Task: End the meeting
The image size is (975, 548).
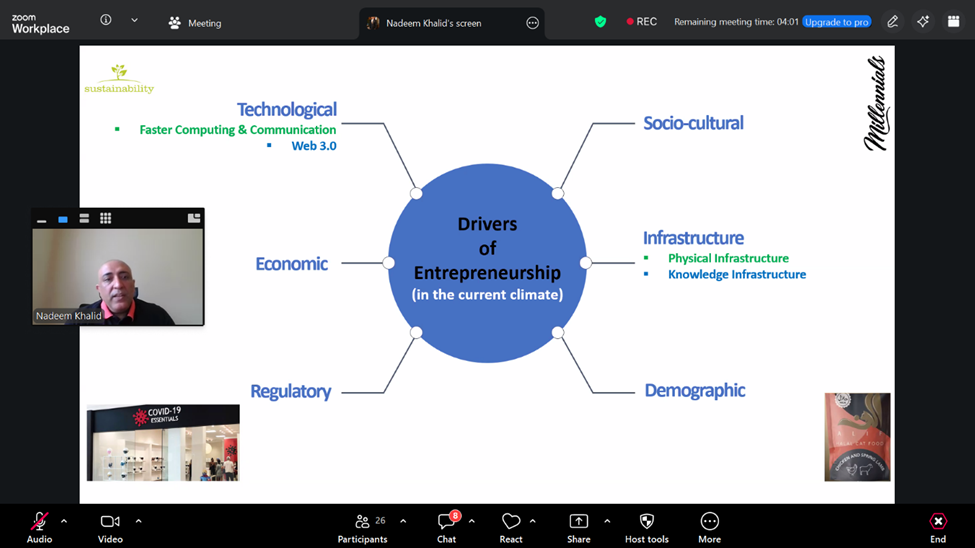Action: point(937,526)
